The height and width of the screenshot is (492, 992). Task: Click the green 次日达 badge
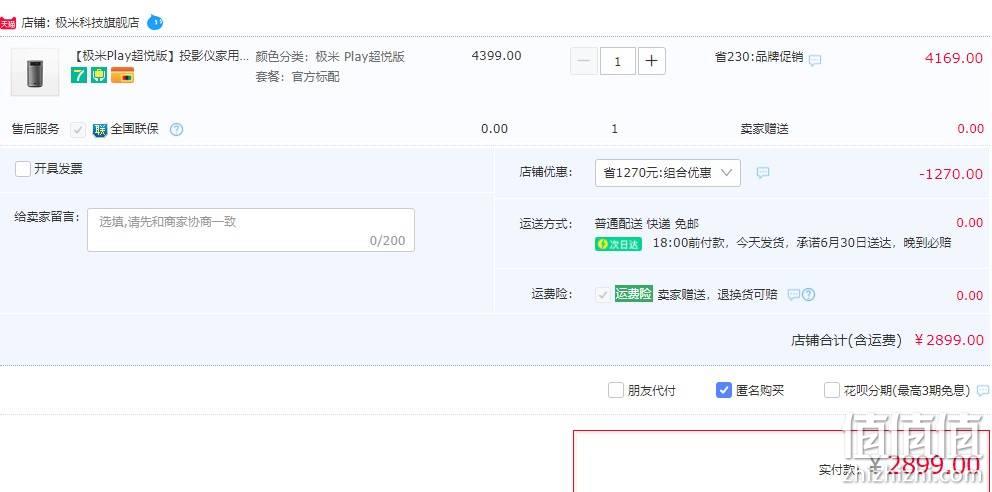[618, 244]
